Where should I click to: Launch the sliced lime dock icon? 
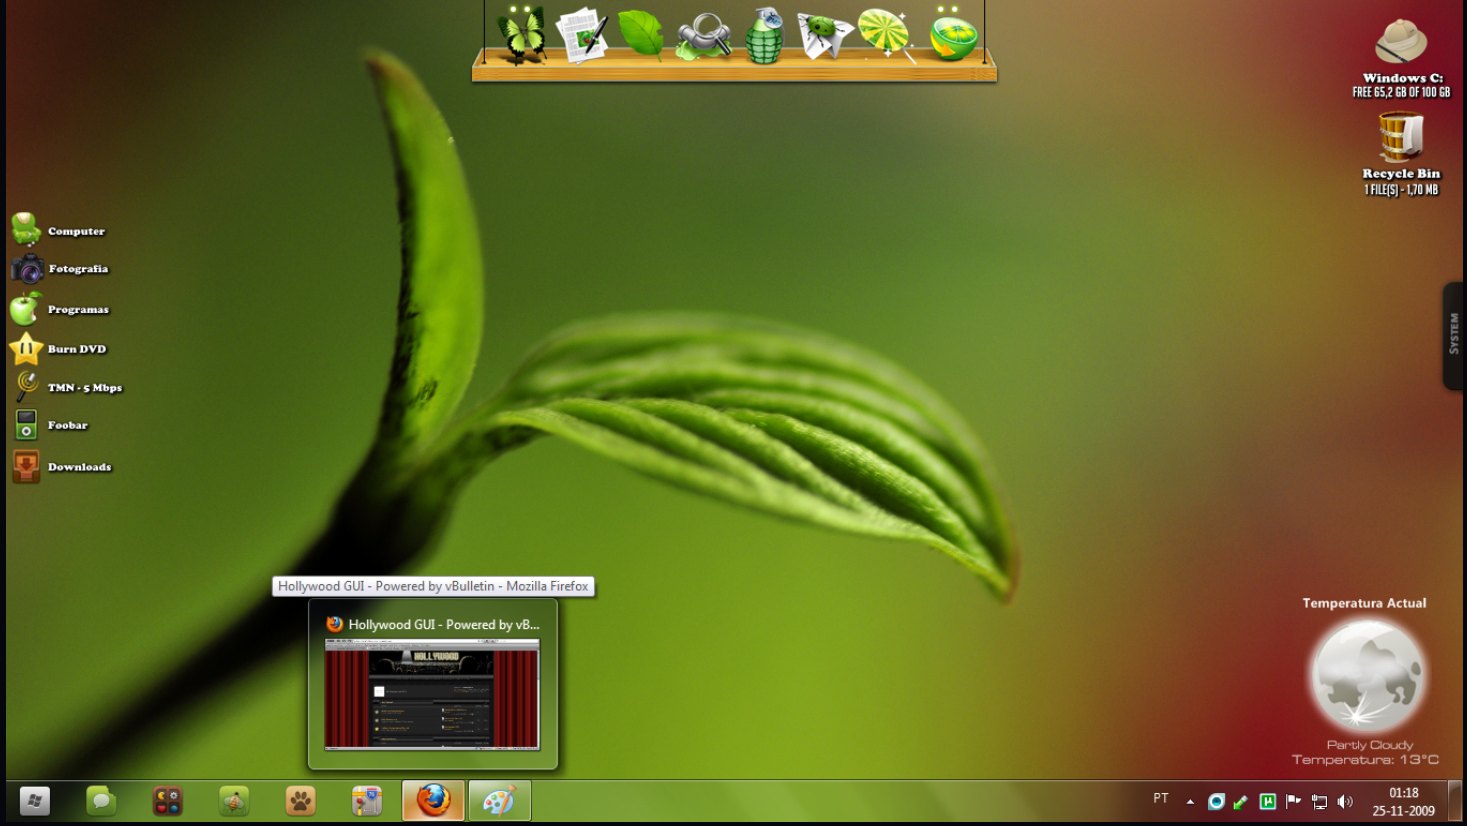(x=952, y=35)
